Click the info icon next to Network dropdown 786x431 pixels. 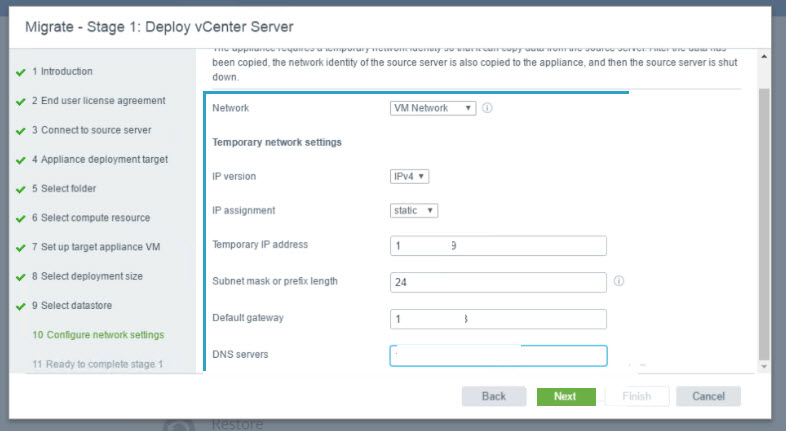[487, 108]
